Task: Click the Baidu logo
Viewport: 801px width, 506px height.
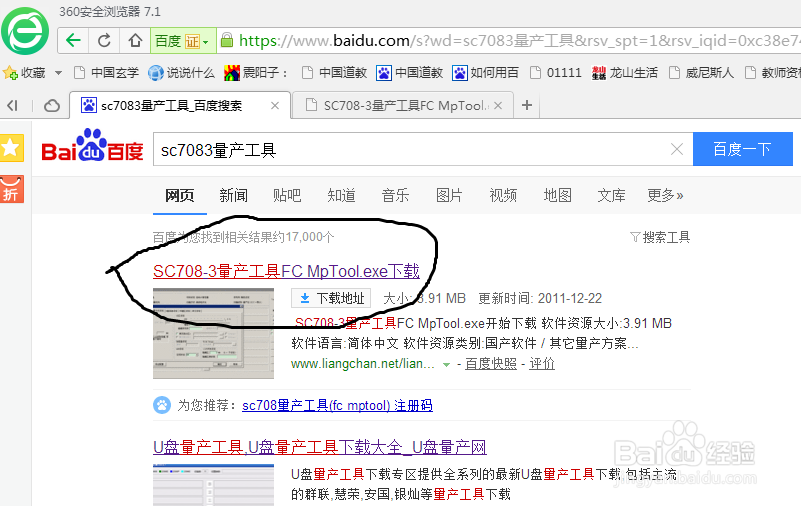Action: pos(92,146)
